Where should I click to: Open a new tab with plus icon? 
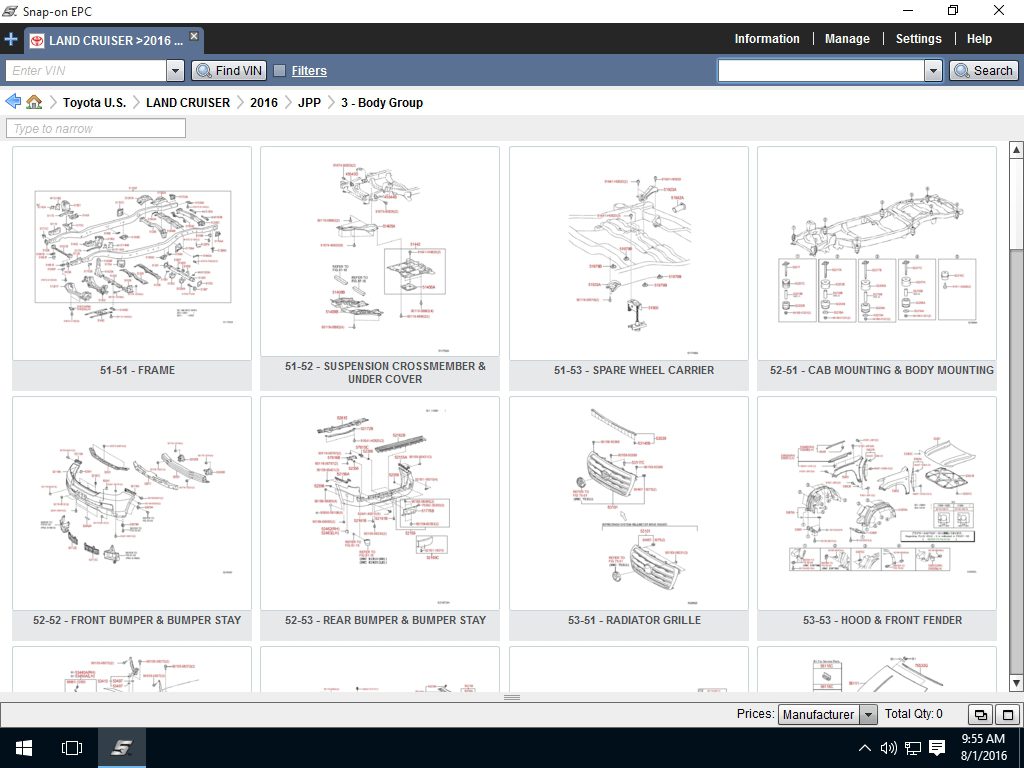10,39
